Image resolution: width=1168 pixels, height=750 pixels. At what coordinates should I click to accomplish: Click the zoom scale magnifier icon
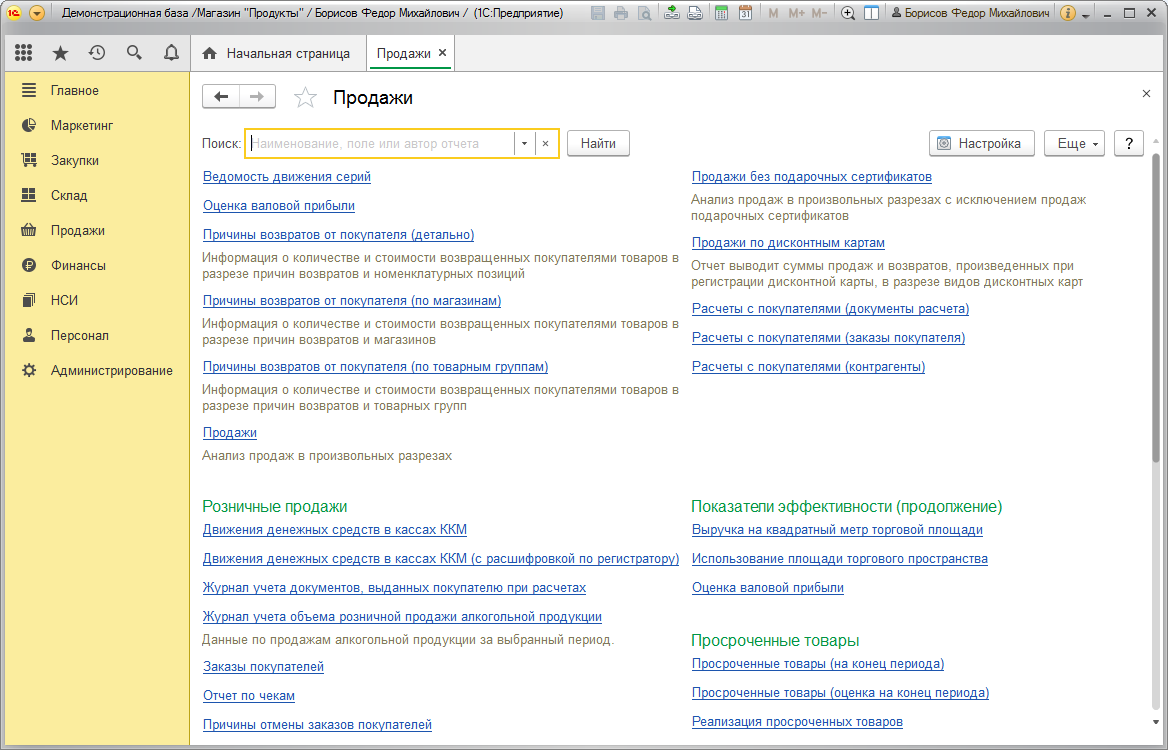[848, 13]
